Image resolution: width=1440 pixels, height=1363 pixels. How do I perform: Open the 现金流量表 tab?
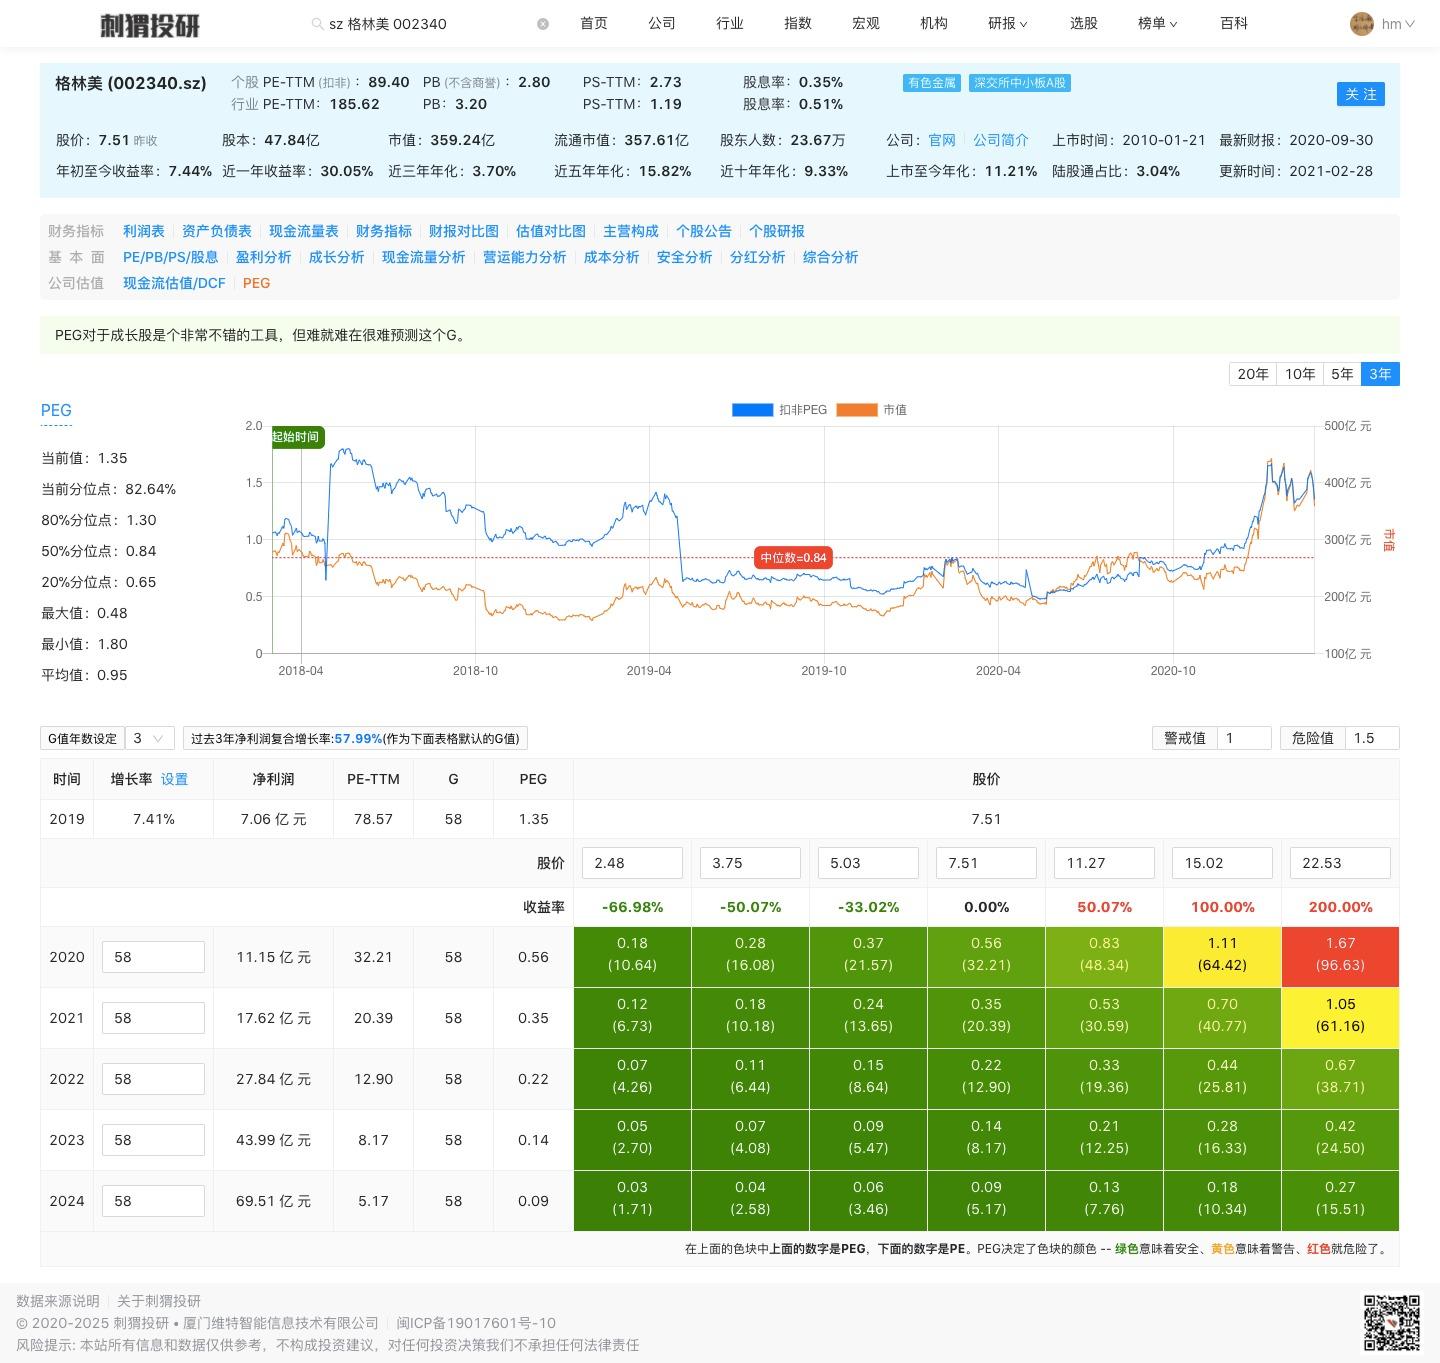tap(304, 231)
